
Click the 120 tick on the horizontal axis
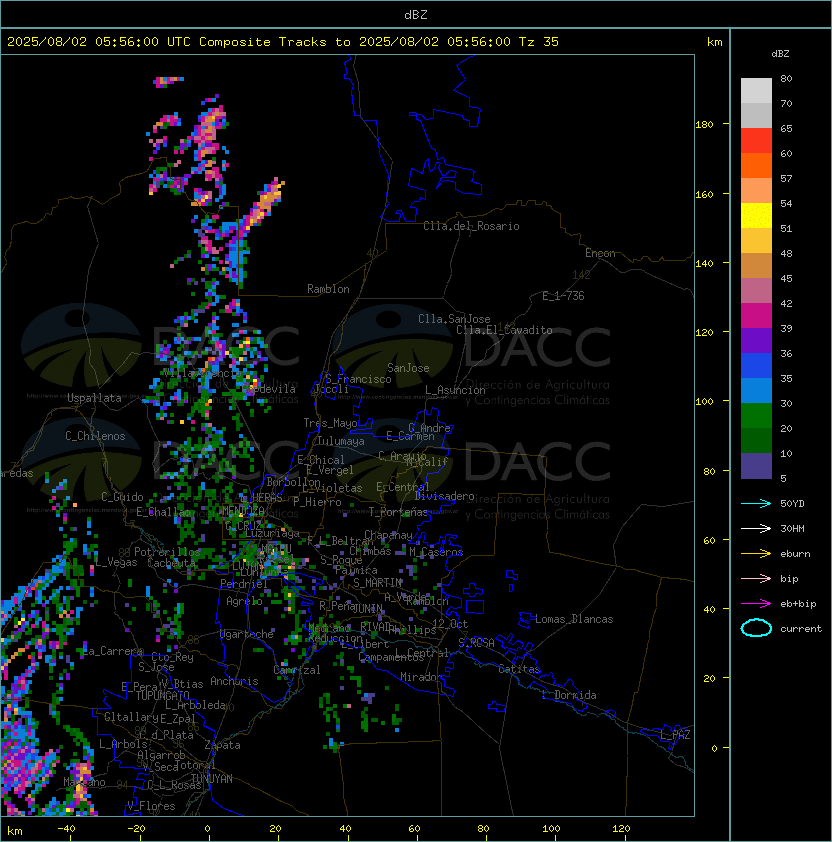pos(621,829)
